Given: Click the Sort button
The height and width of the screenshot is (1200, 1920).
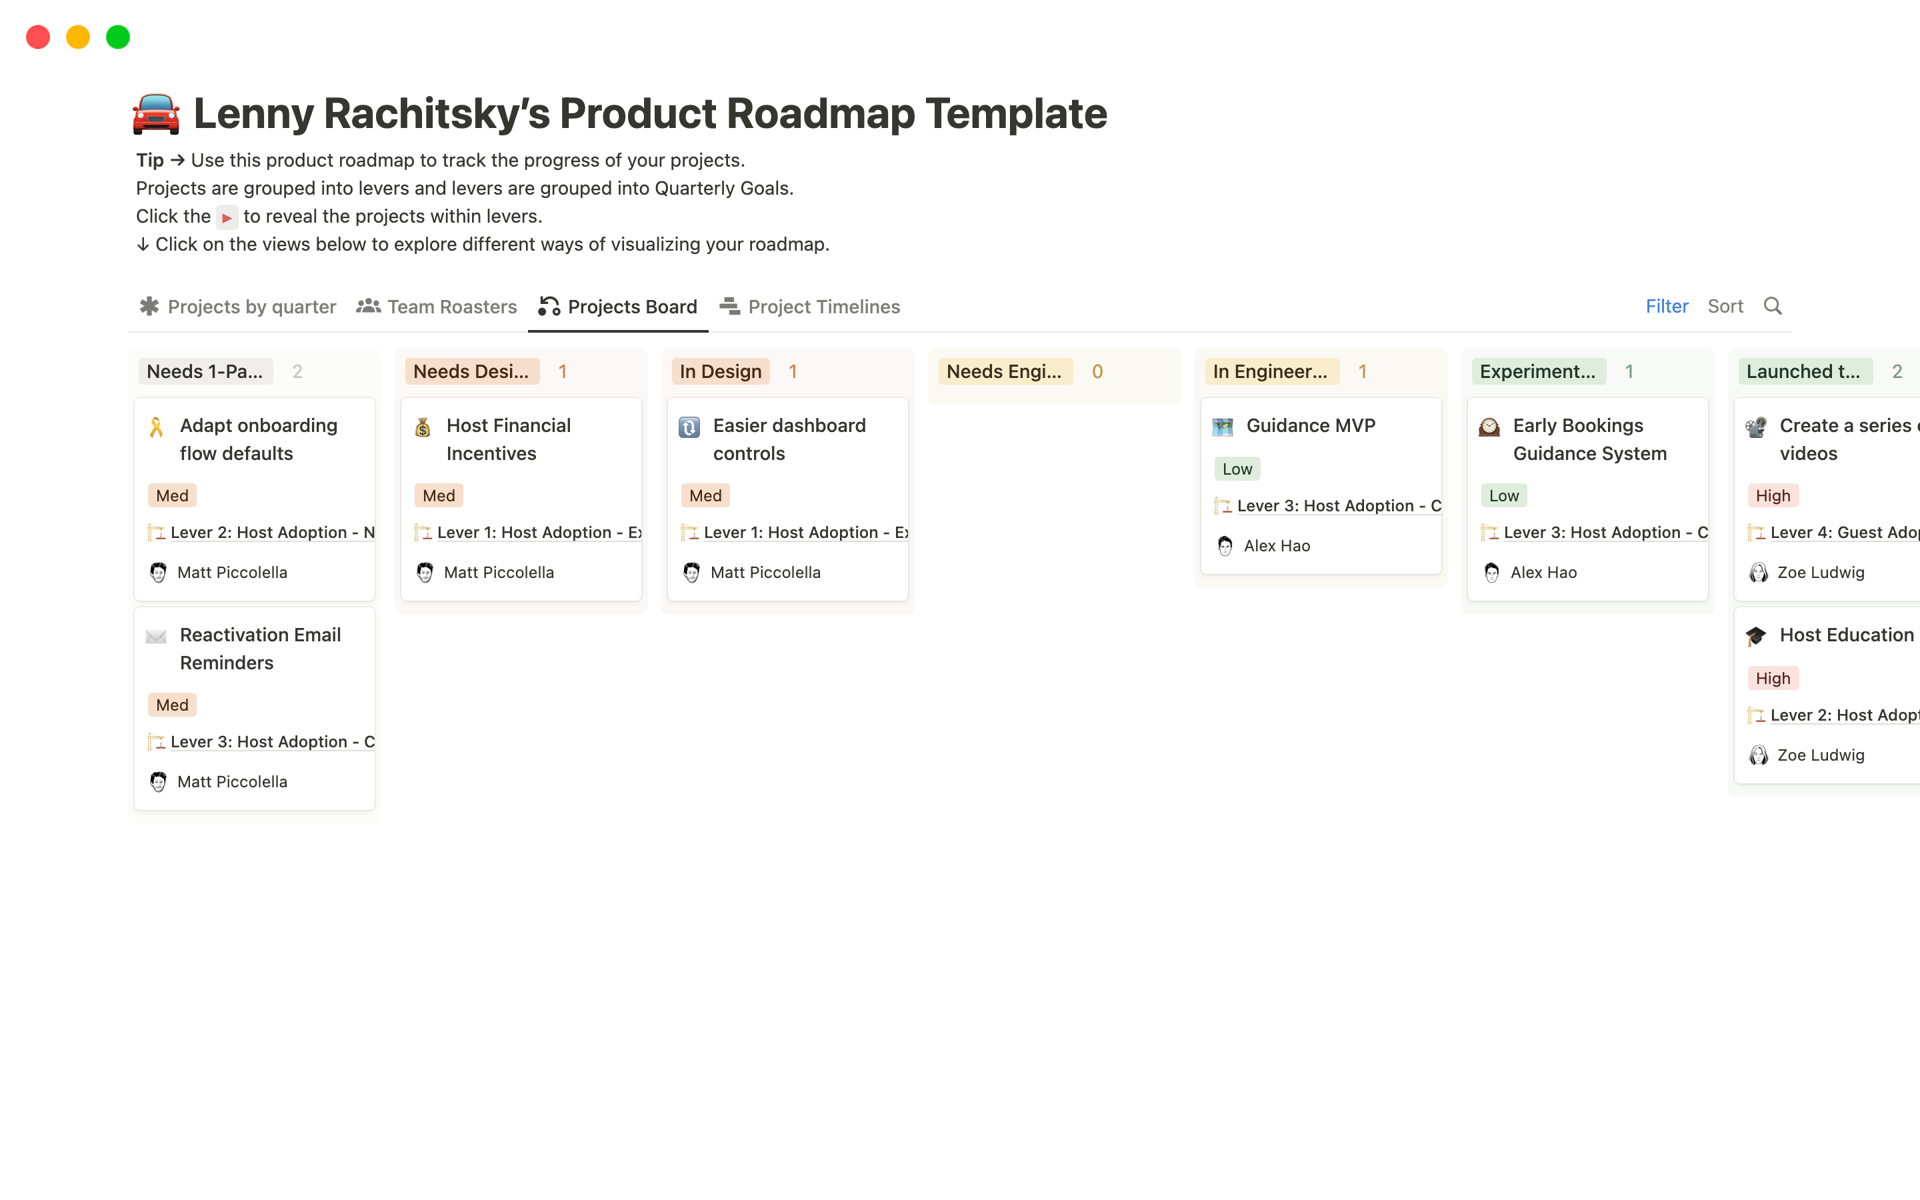Looking at the screenshot, I should tap(1725, 306).
